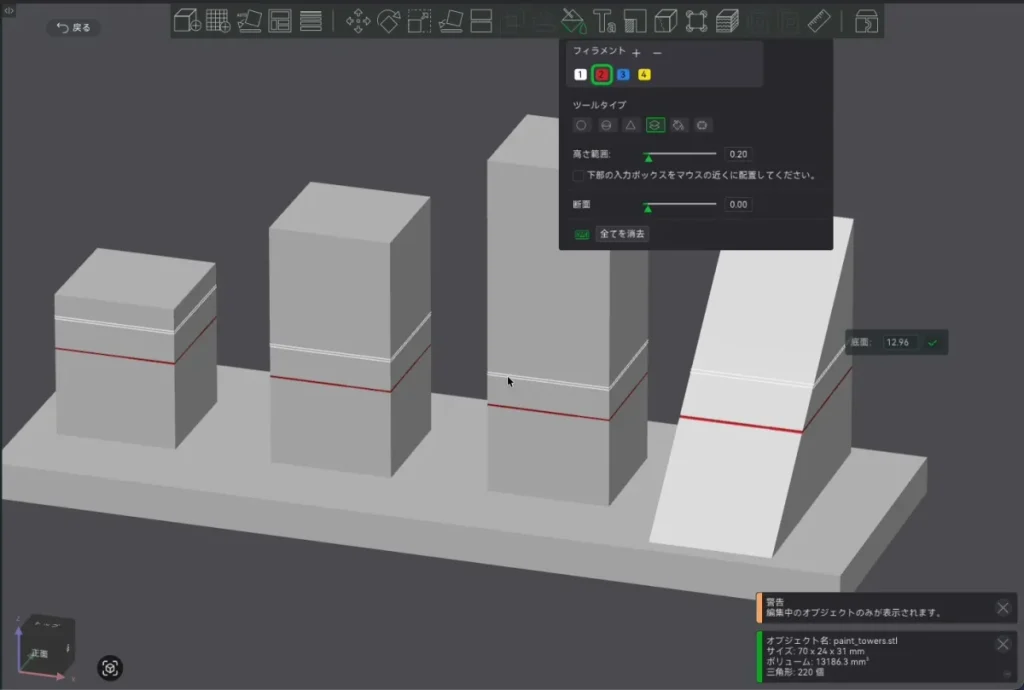Click the 高さ範囲 height range slider

[x=679, y=155]
